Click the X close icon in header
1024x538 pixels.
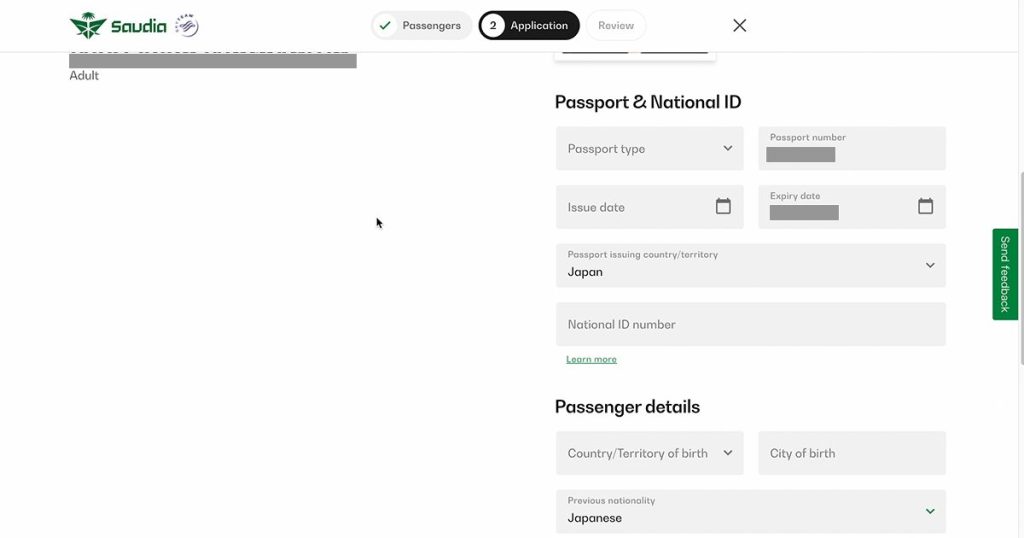[x=739, y=26]
